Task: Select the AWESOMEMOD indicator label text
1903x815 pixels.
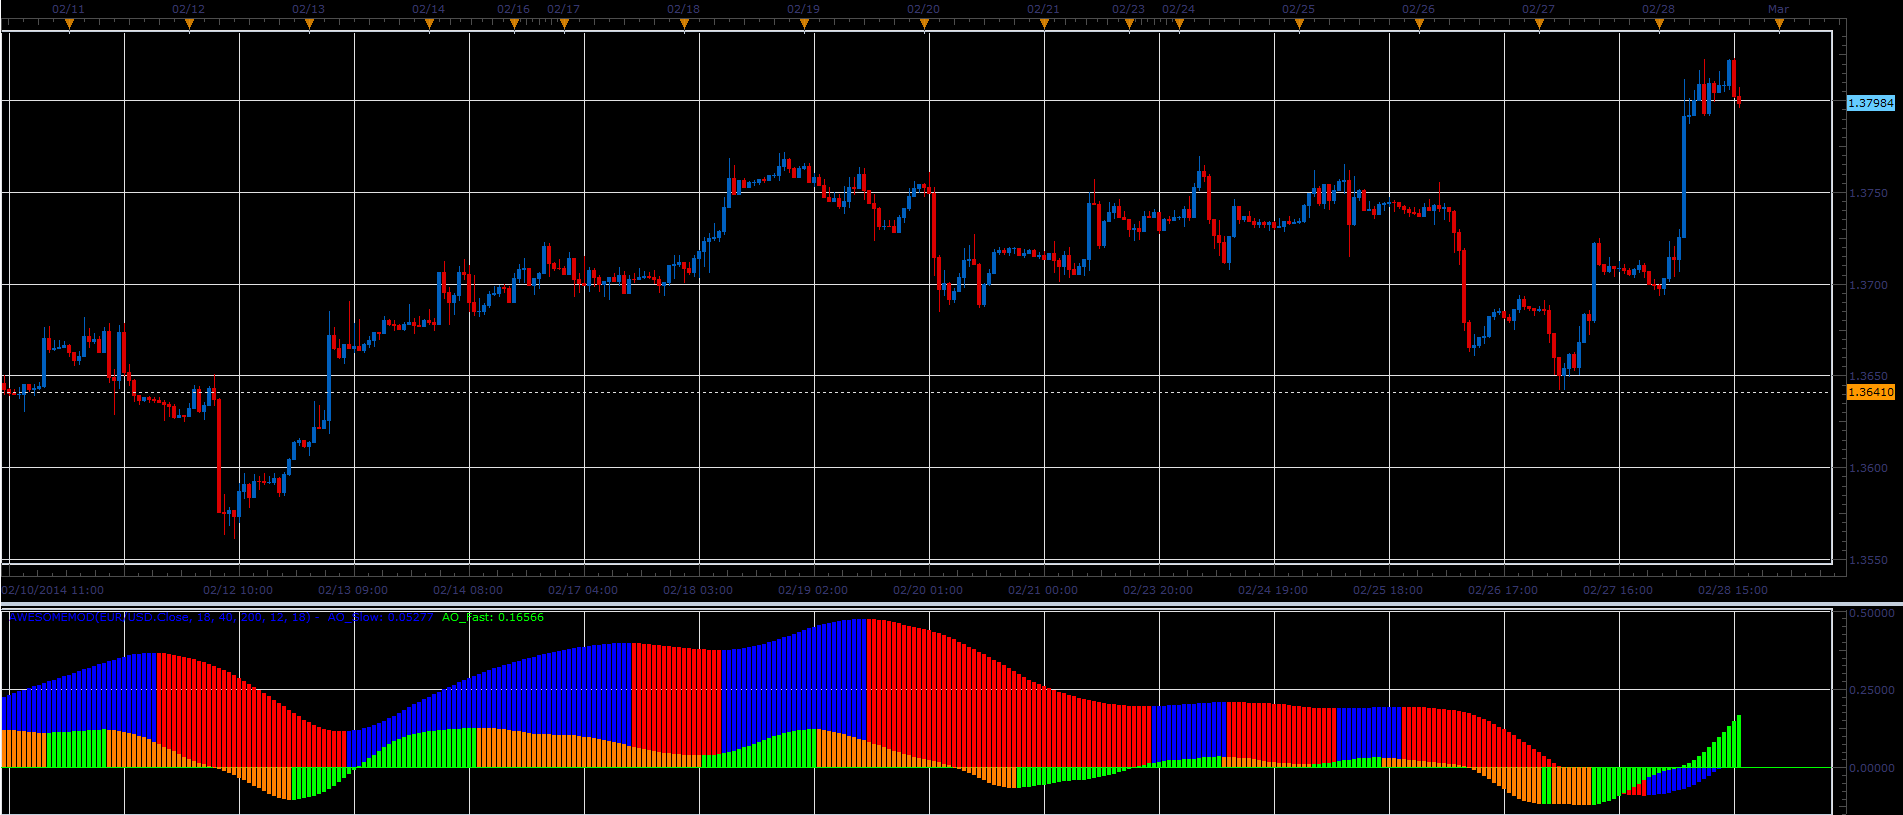Action: [160, 617]
